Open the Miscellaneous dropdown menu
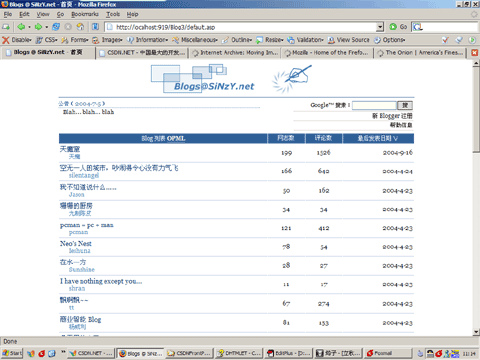 (195, 40)
